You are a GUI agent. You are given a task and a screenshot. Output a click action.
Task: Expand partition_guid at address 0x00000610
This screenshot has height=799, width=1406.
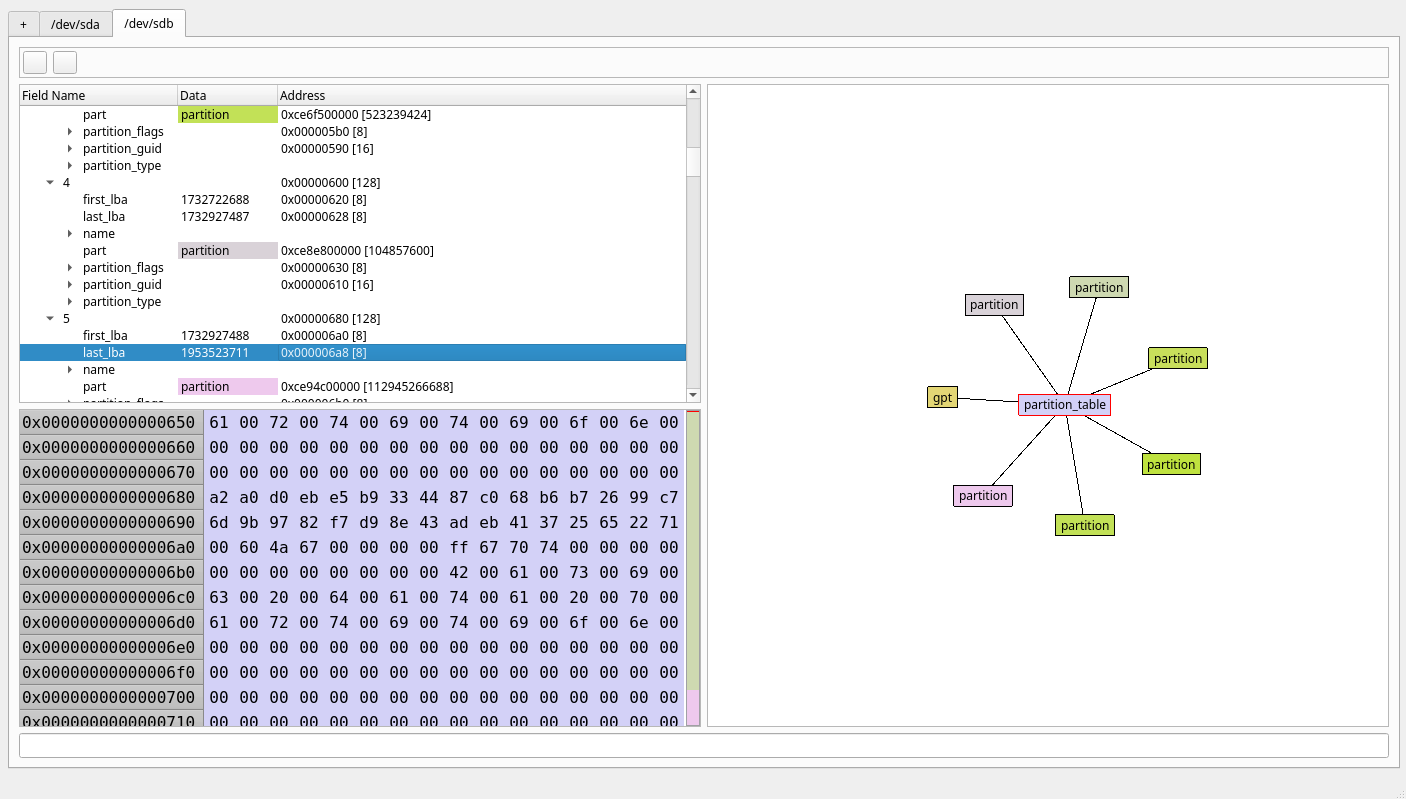coord(70,285)
